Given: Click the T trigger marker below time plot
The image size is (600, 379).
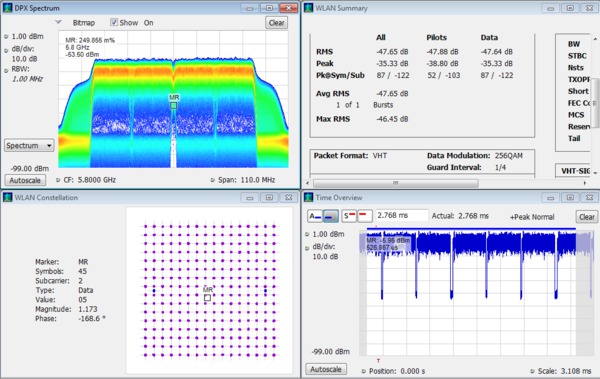Looking at the screenshot, I should point(378,361).
